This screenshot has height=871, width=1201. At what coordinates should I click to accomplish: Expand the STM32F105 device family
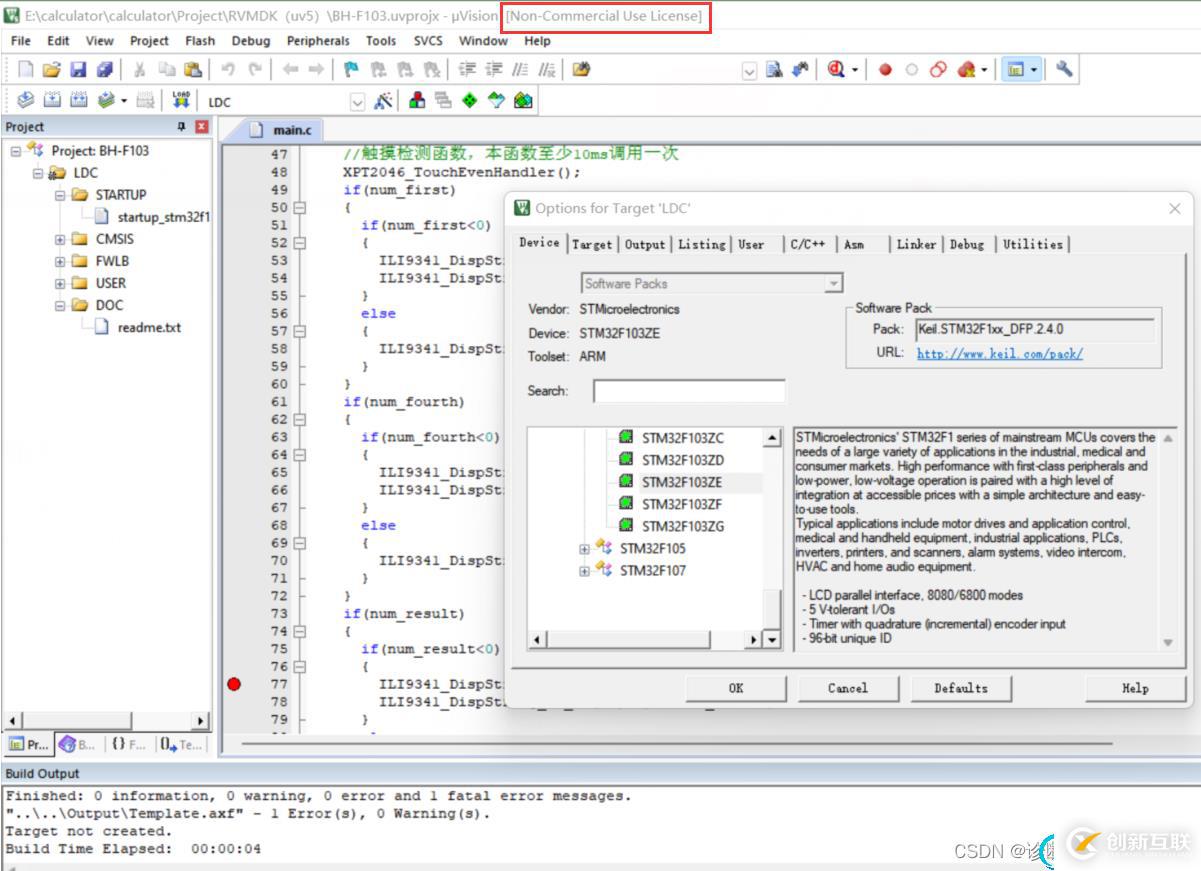(x=584, y=549)
